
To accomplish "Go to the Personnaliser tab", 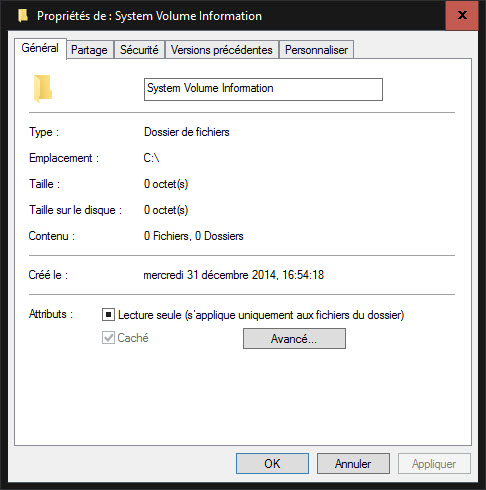I will [x=316, y=50].
